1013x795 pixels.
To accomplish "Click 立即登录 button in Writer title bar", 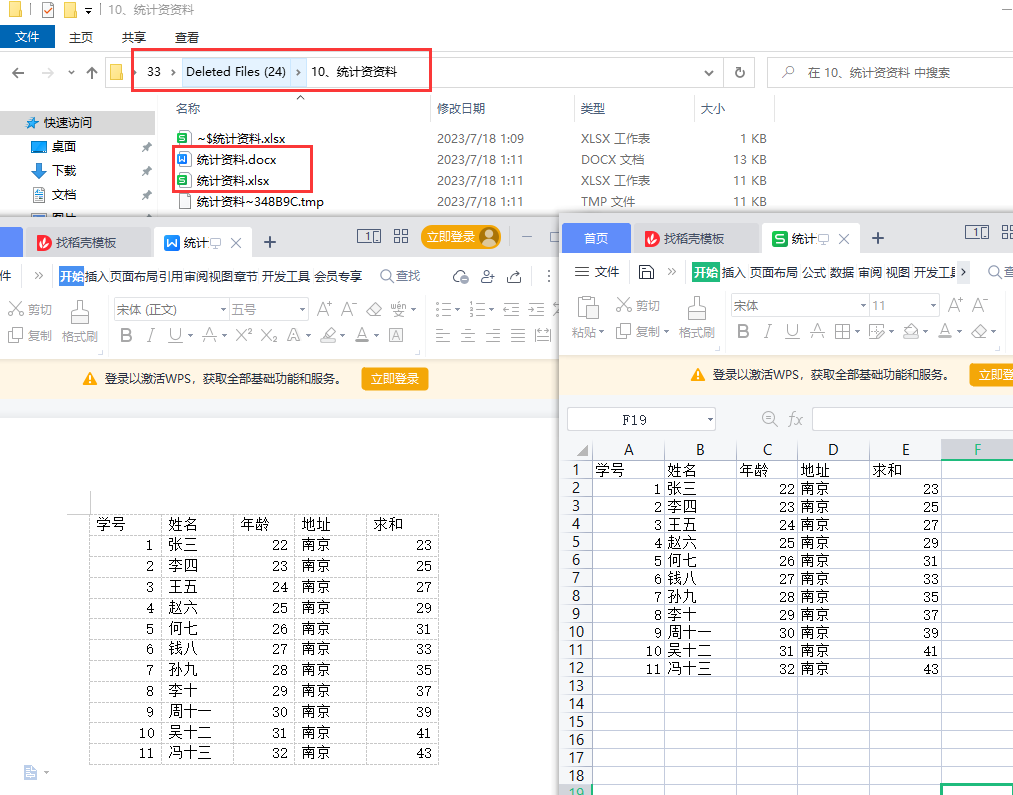I will click(x=461, y=237).
